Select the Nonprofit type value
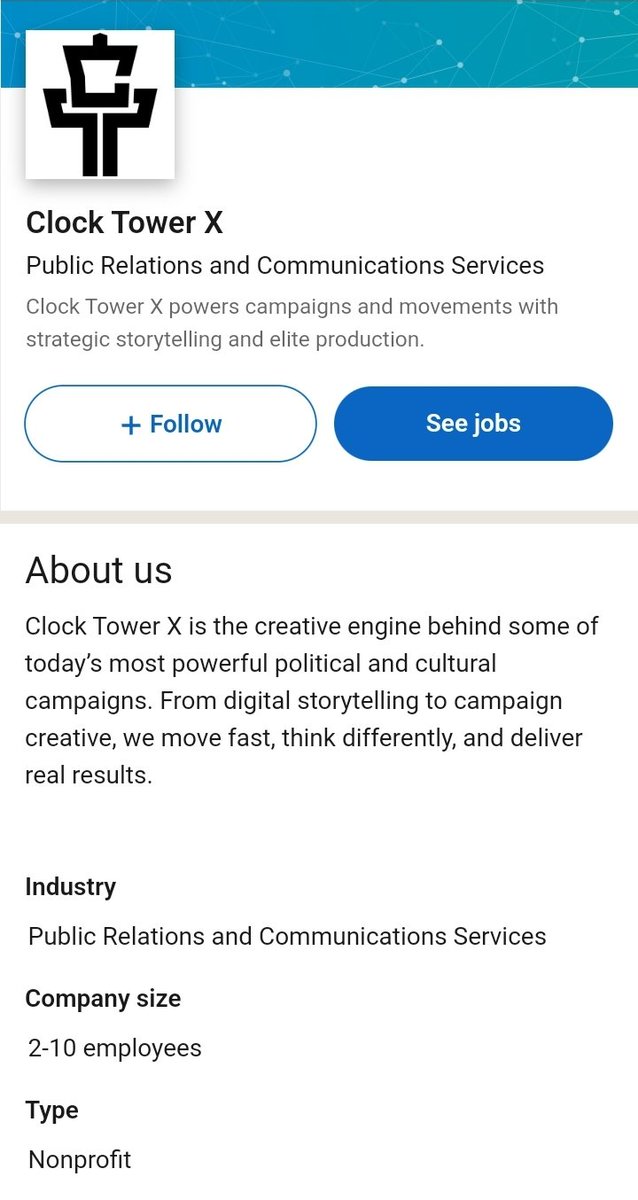This screenshot has width=638, height=1200. coord(80,1160)
